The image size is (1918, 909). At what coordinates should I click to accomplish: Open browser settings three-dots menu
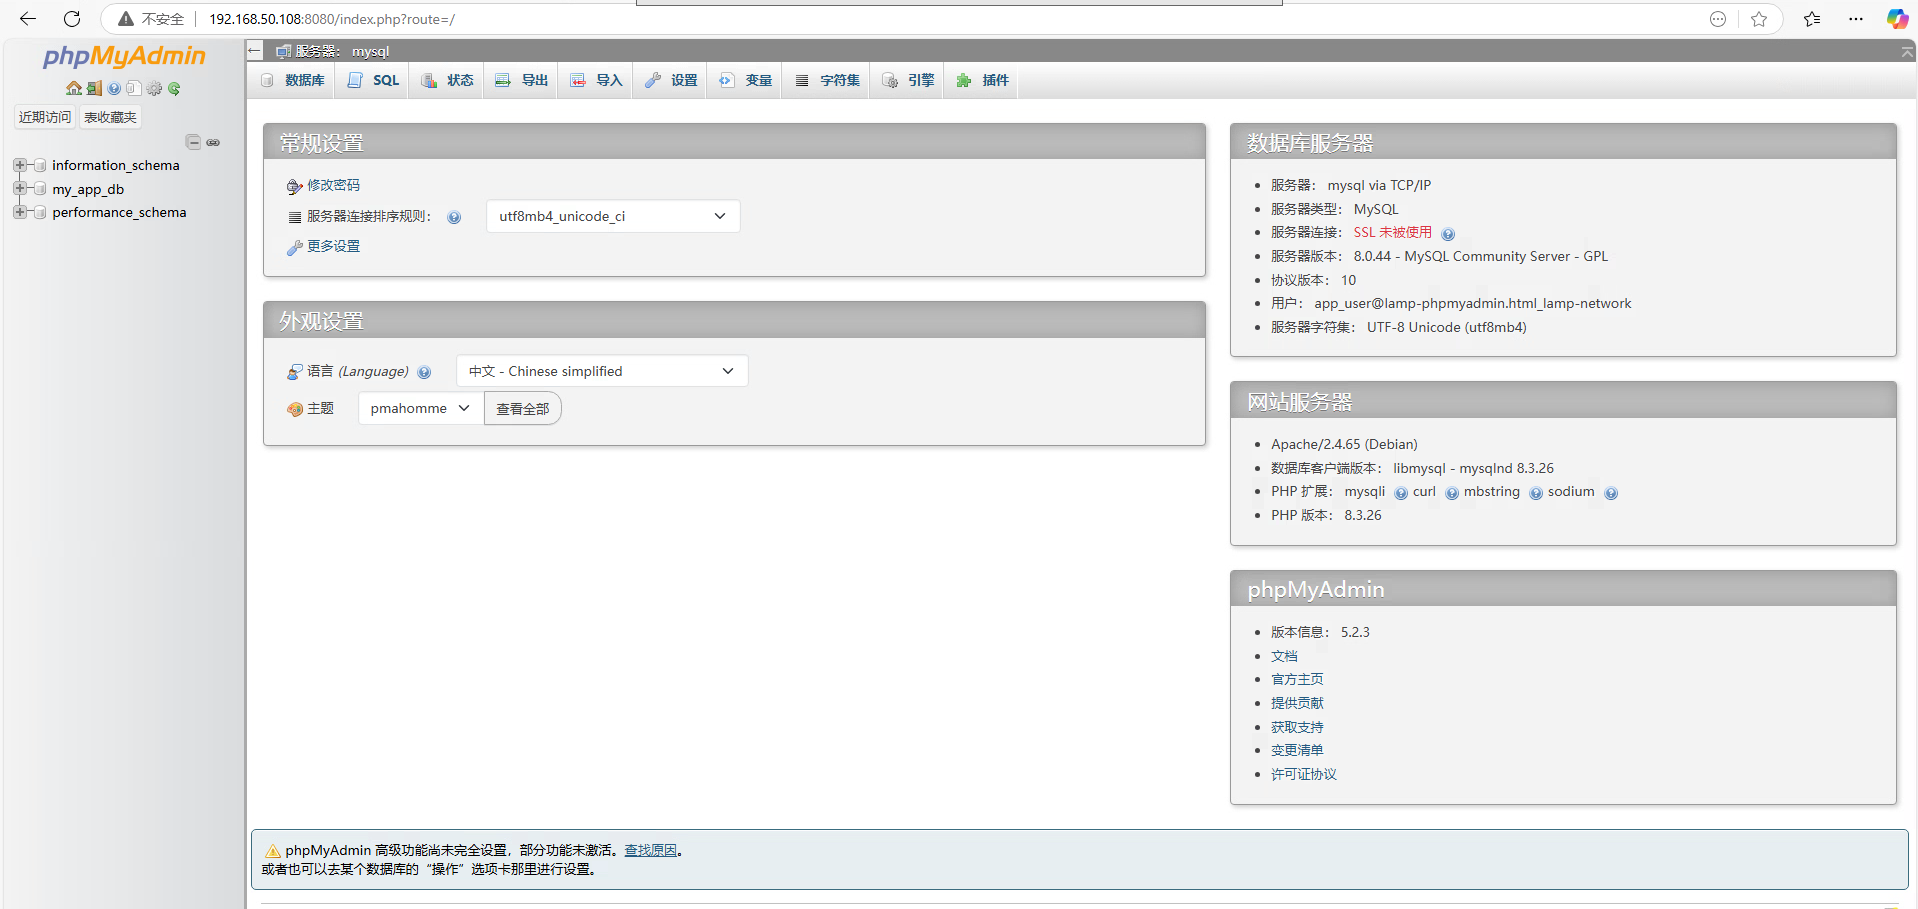tap(1856, 19)
